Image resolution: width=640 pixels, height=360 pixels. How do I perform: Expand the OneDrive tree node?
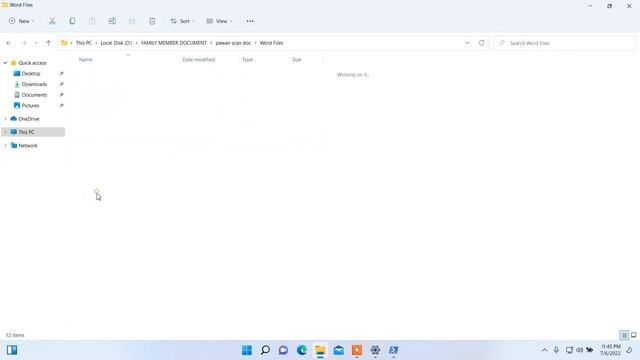click(5, 119)
